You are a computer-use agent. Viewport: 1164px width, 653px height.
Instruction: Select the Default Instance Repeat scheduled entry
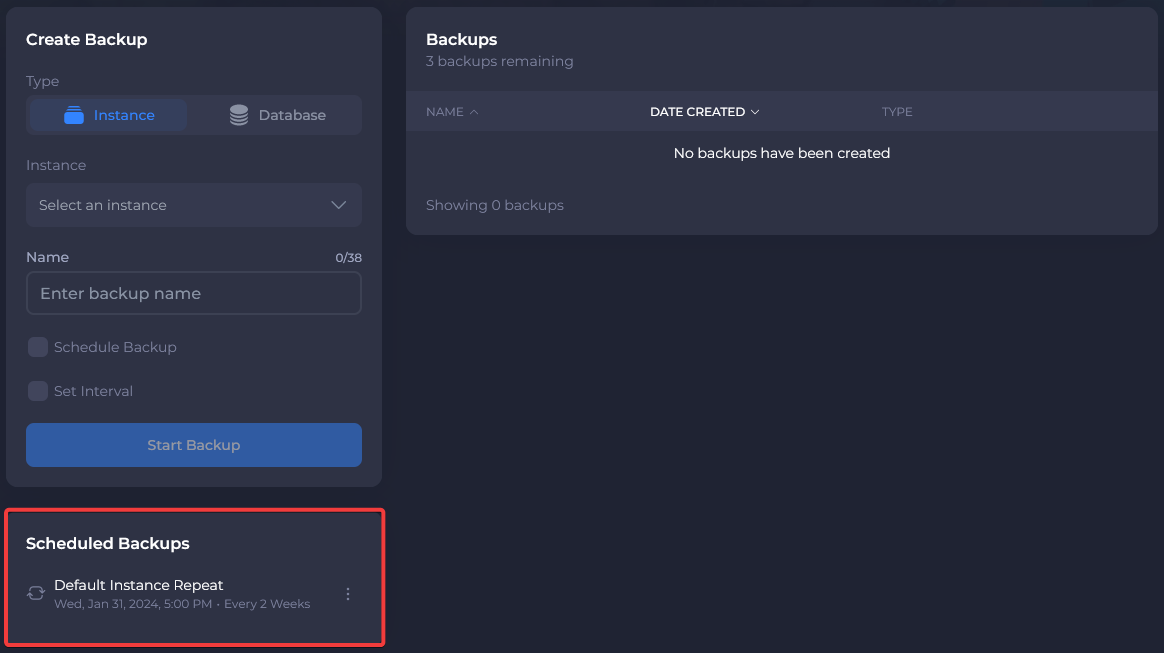(138, 585)
